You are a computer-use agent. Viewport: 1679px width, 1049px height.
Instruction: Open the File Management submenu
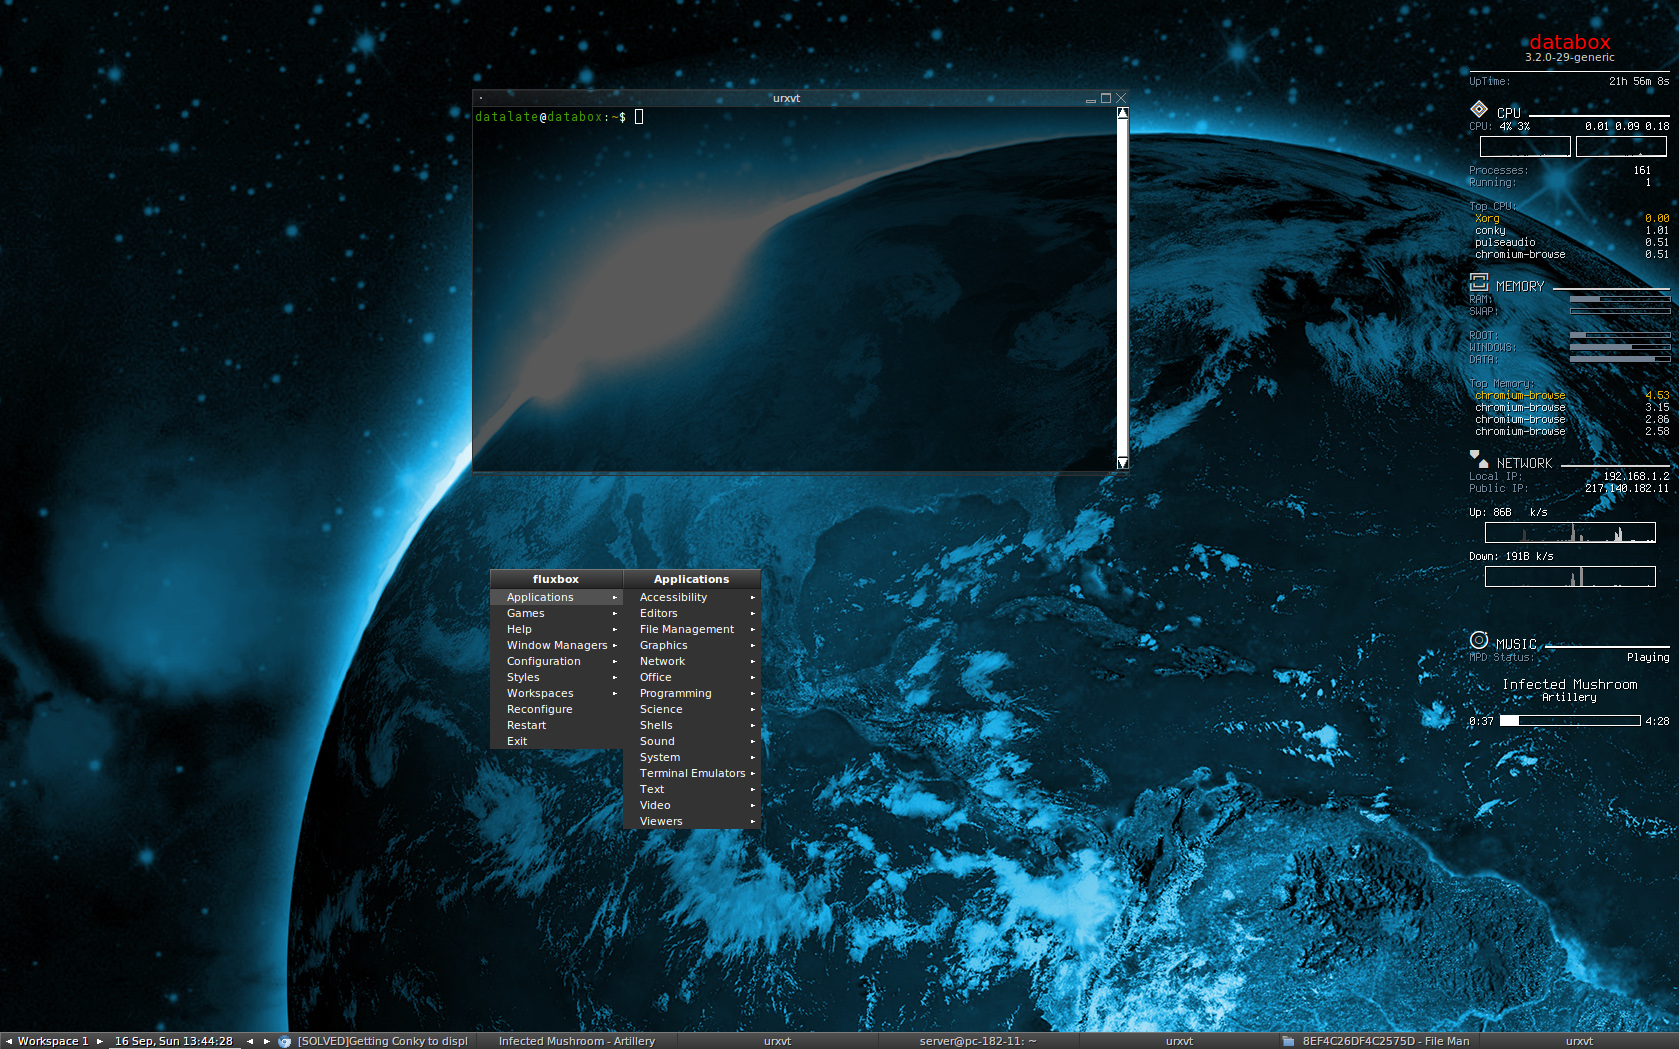coord(692,629)
